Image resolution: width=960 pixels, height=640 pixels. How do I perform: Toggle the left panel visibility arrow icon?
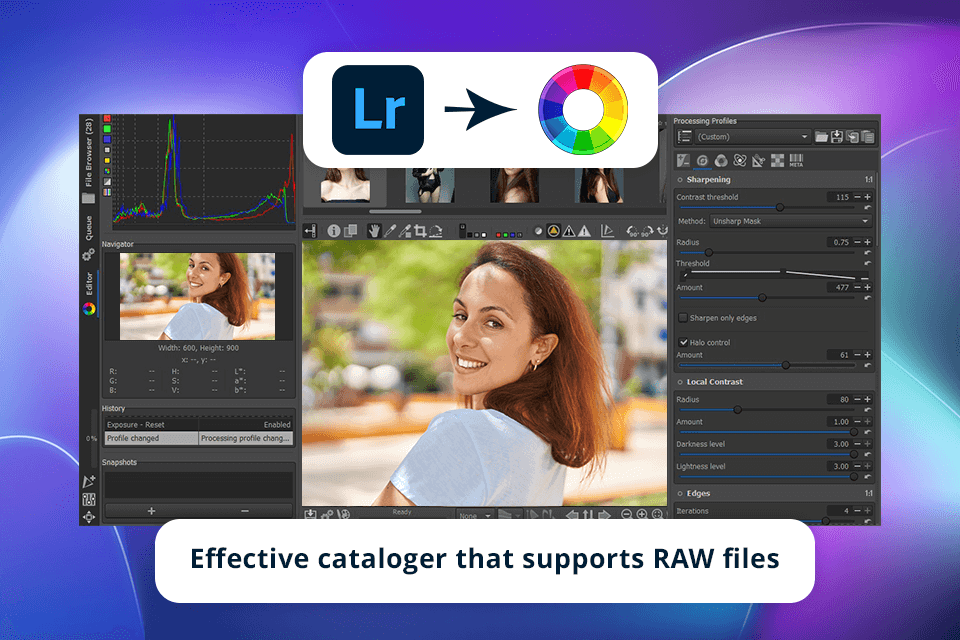click(x=310, y=231)
